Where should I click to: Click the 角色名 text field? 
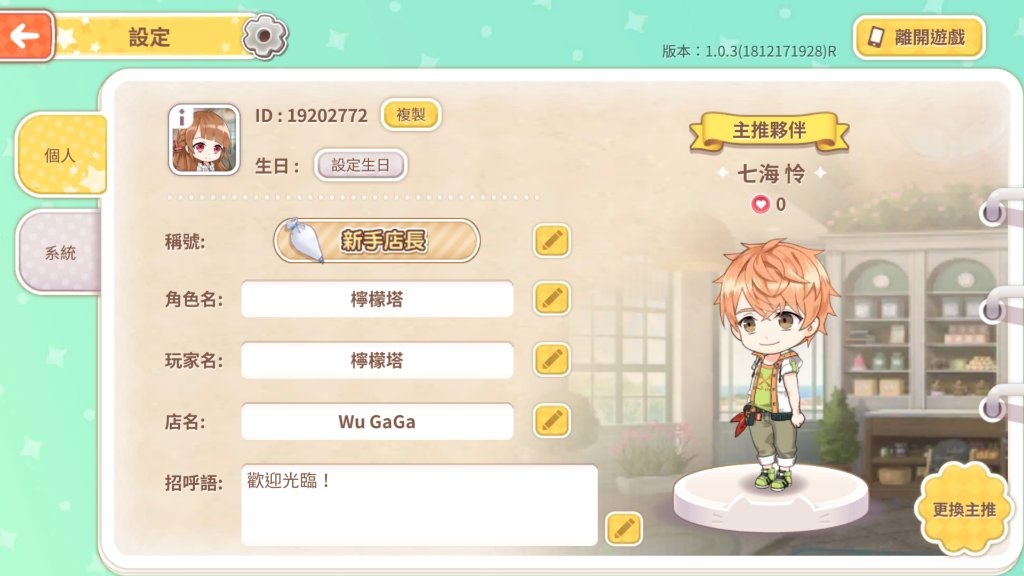377,299
